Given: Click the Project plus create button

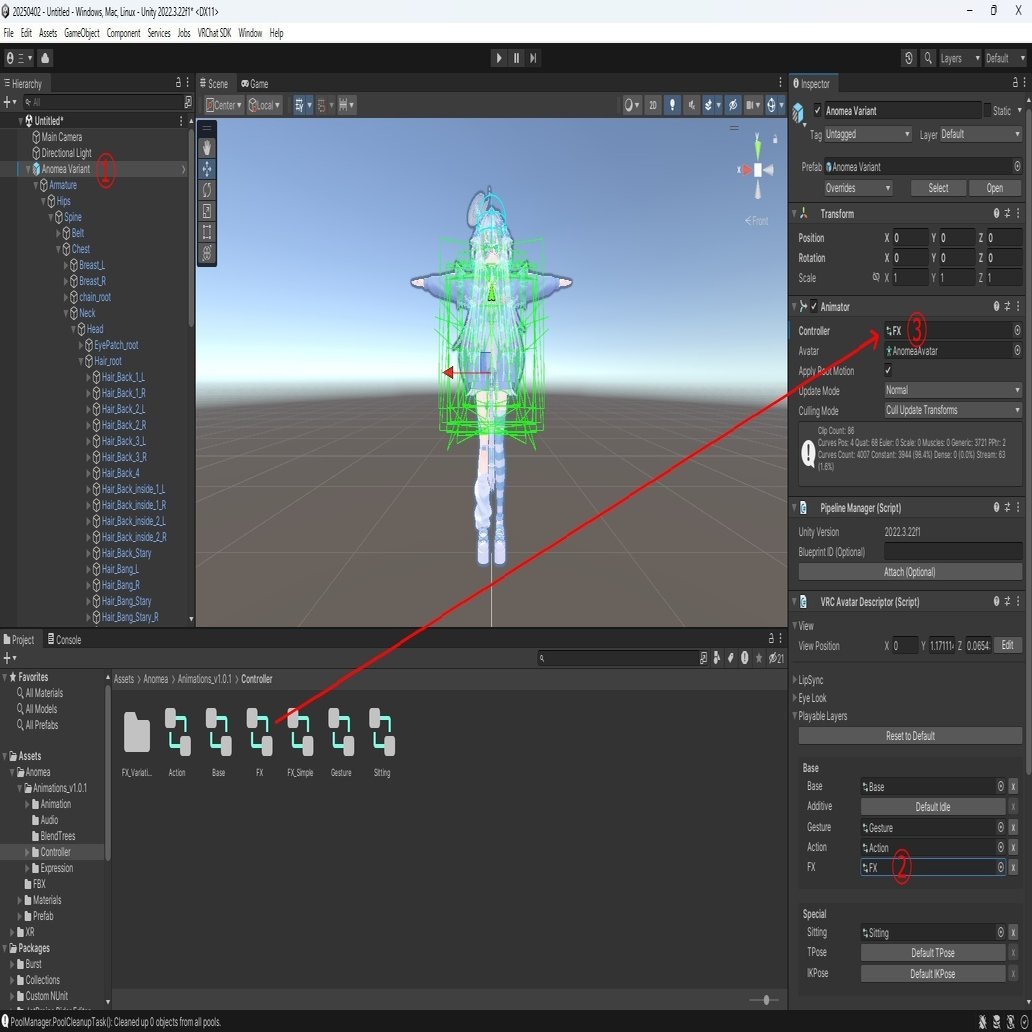Looking at the screenshot, I should (9, 658).
